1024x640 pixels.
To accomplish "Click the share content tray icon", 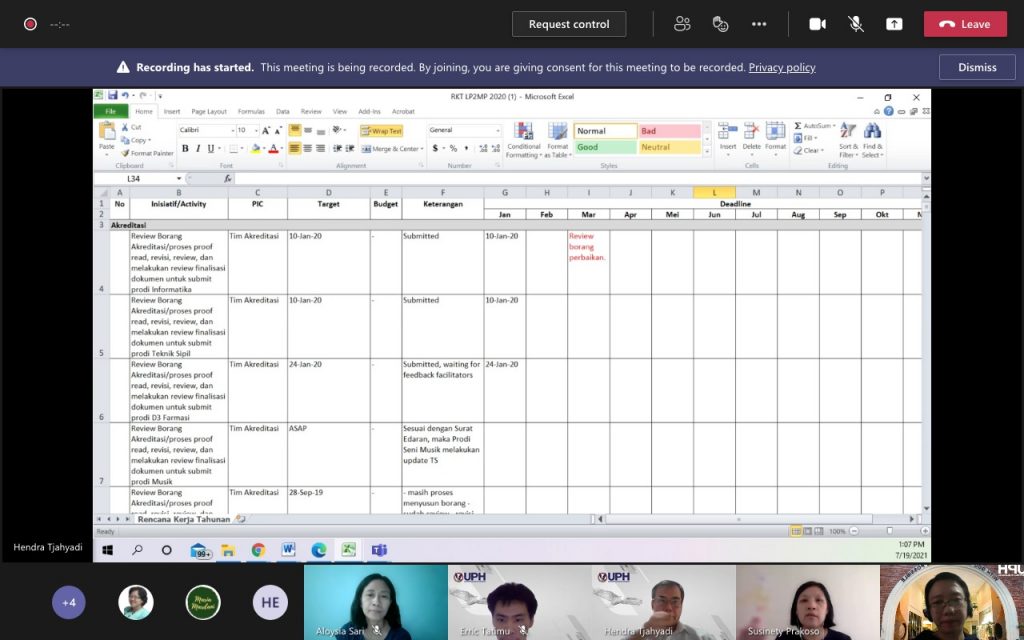I will click(894, 24).
